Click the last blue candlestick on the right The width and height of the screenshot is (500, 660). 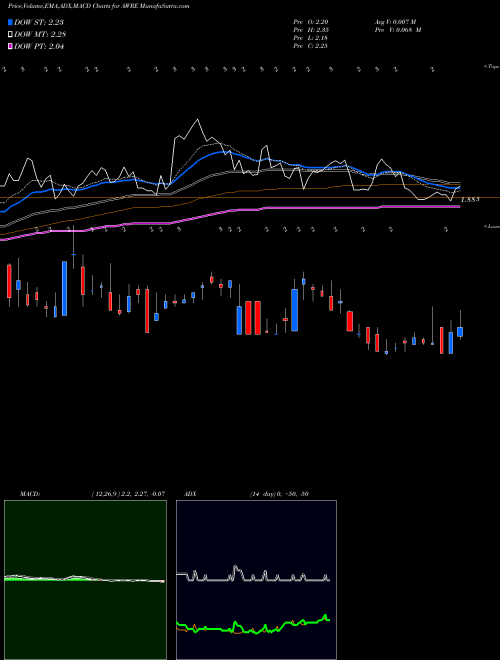coord(460,332)
